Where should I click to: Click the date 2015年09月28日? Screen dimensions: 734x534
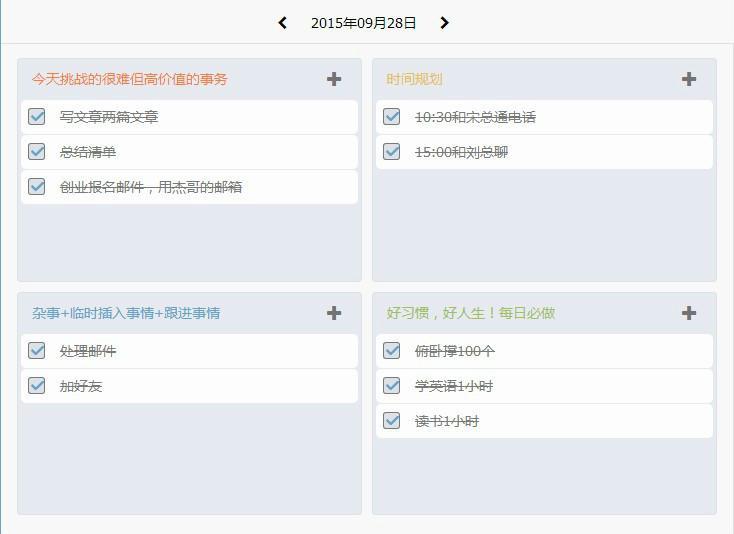click(x=363, y=23)
